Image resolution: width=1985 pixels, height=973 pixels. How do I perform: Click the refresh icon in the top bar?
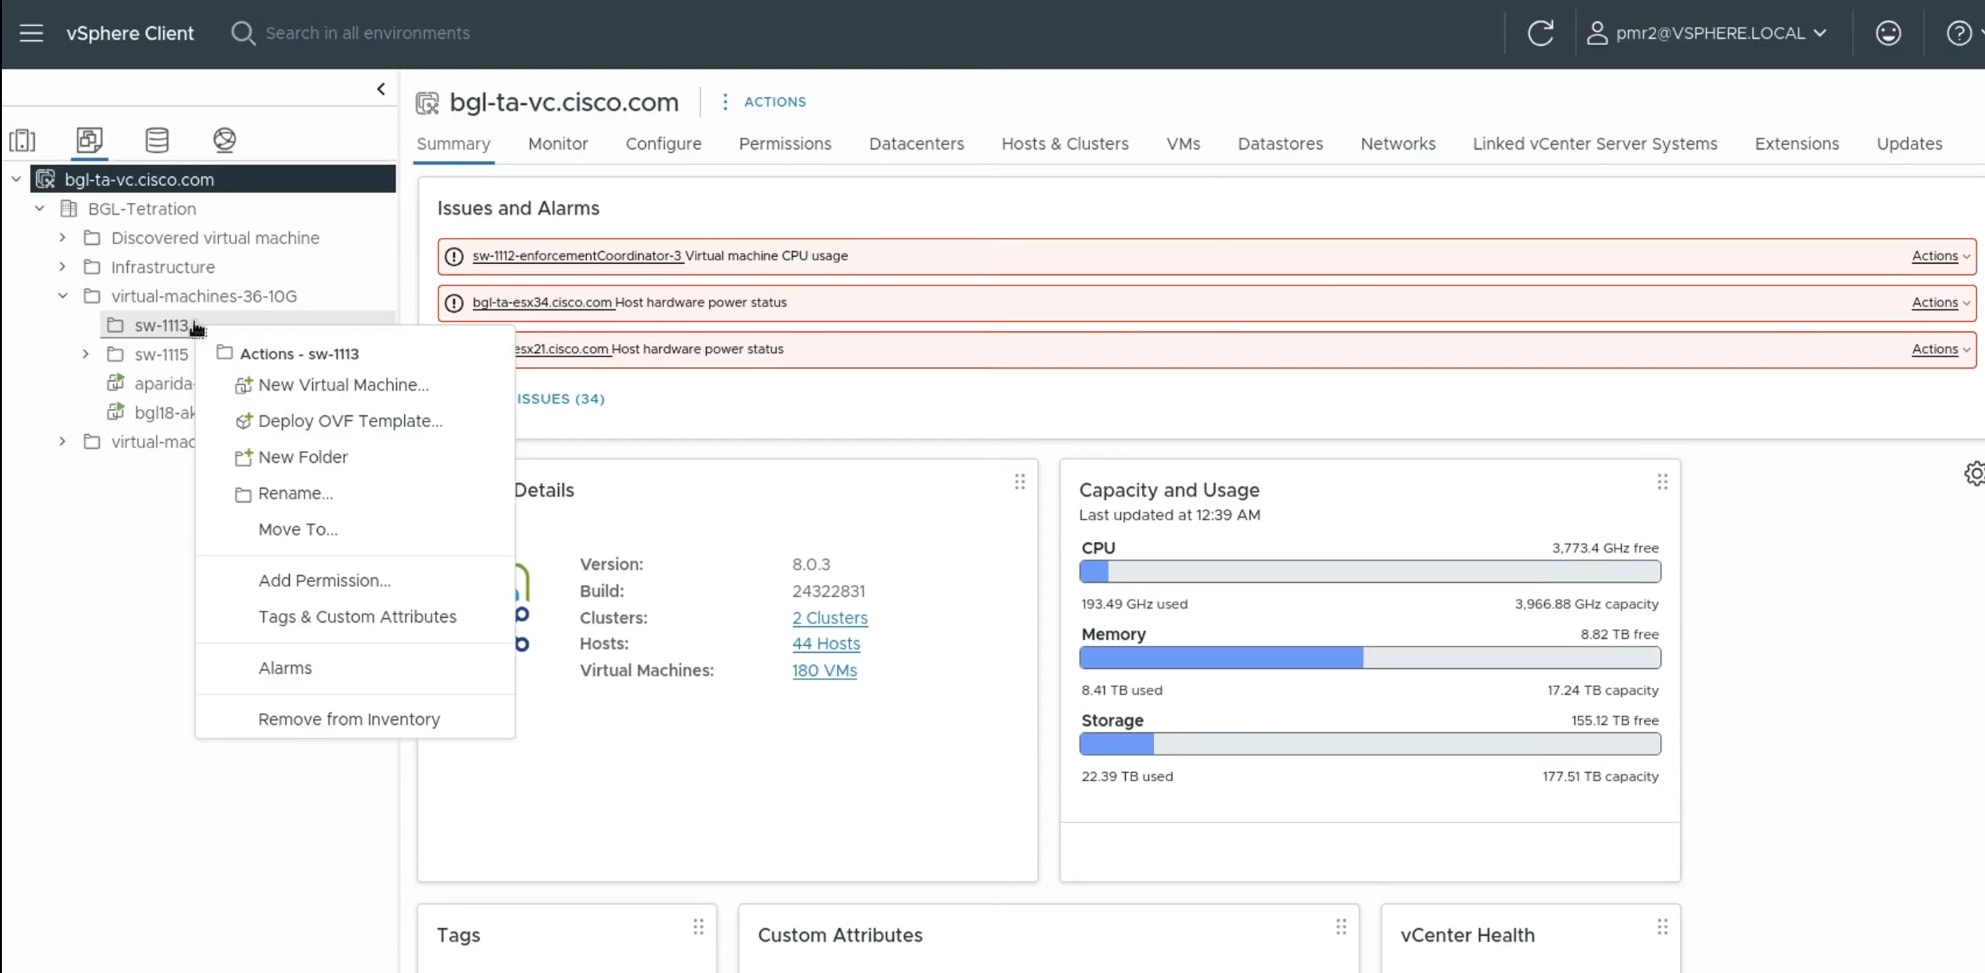(1540, 33)
